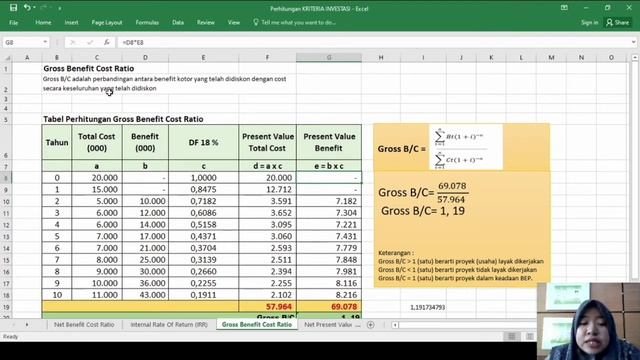Click the Undo arrow icon
The image size is (640, 360).
click(x=27, y=7)
